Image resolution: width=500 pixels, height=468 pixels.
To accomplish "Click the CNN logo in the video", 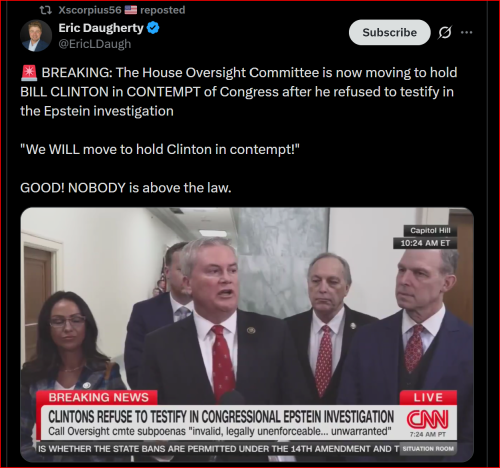I will click(427, 419).
